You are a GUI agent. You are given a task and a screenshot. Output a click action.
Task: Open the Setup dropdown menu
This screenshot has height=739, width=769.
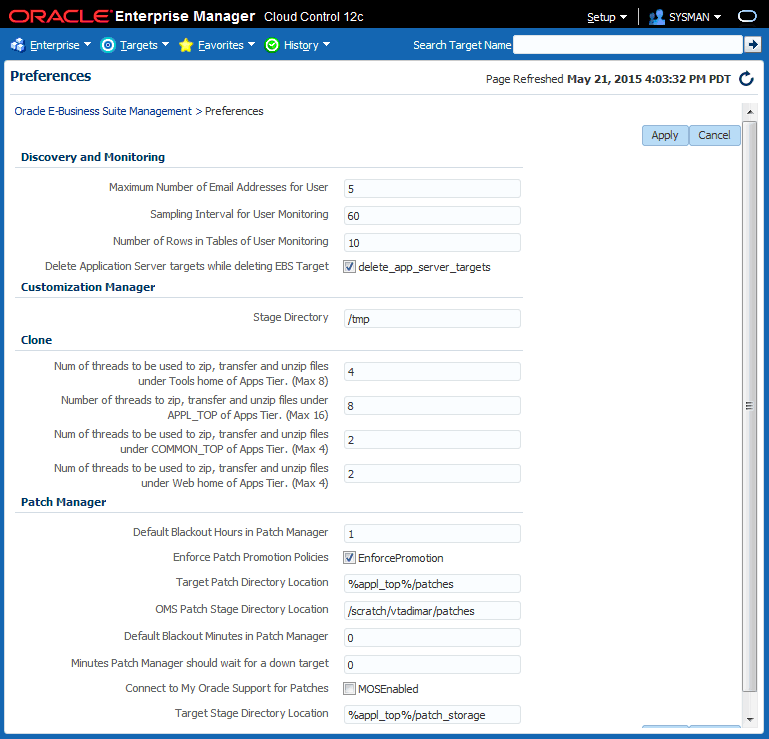[607, 17]
